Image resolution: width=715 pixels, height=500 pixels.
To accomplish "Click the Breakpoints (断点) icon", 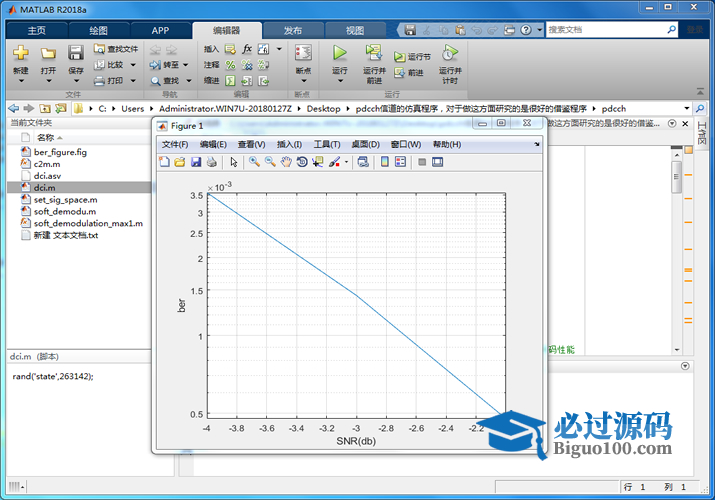I will click(x=303, y=53).
